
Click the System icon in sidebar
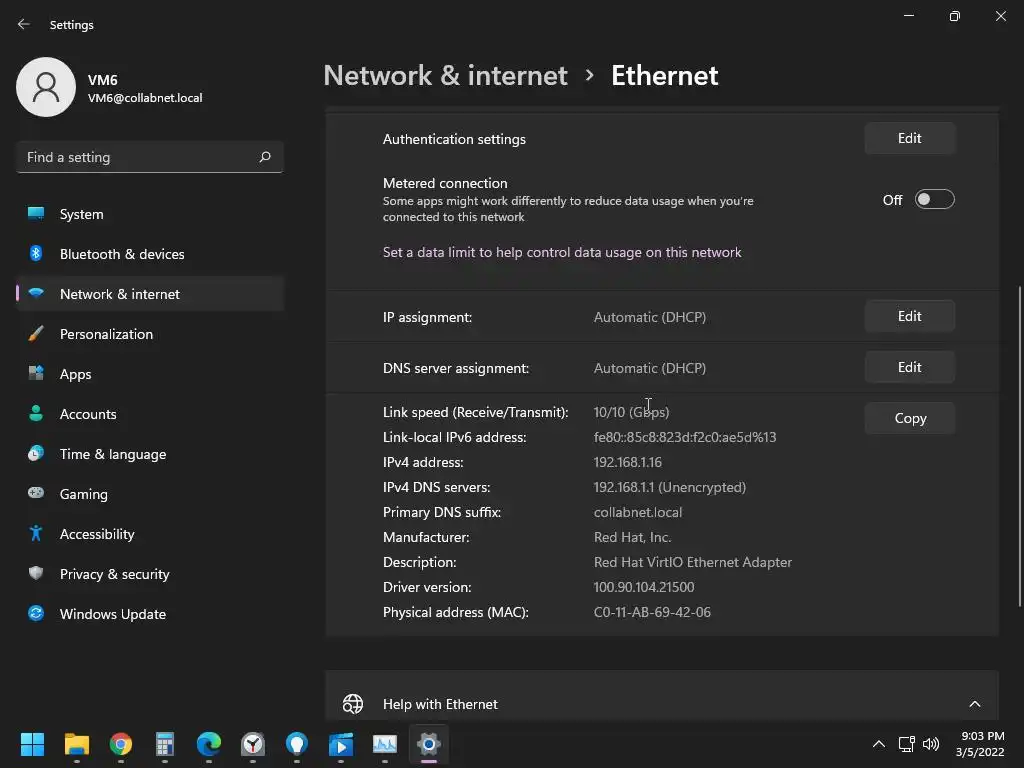pos(36,214)
